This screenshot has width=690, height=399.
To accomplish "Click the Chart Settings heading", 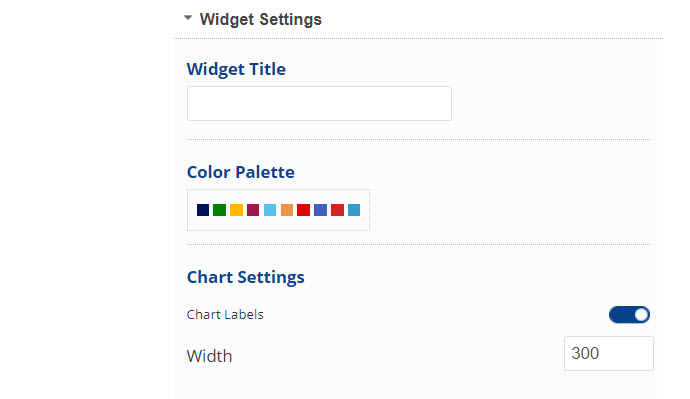I will 246,277.
